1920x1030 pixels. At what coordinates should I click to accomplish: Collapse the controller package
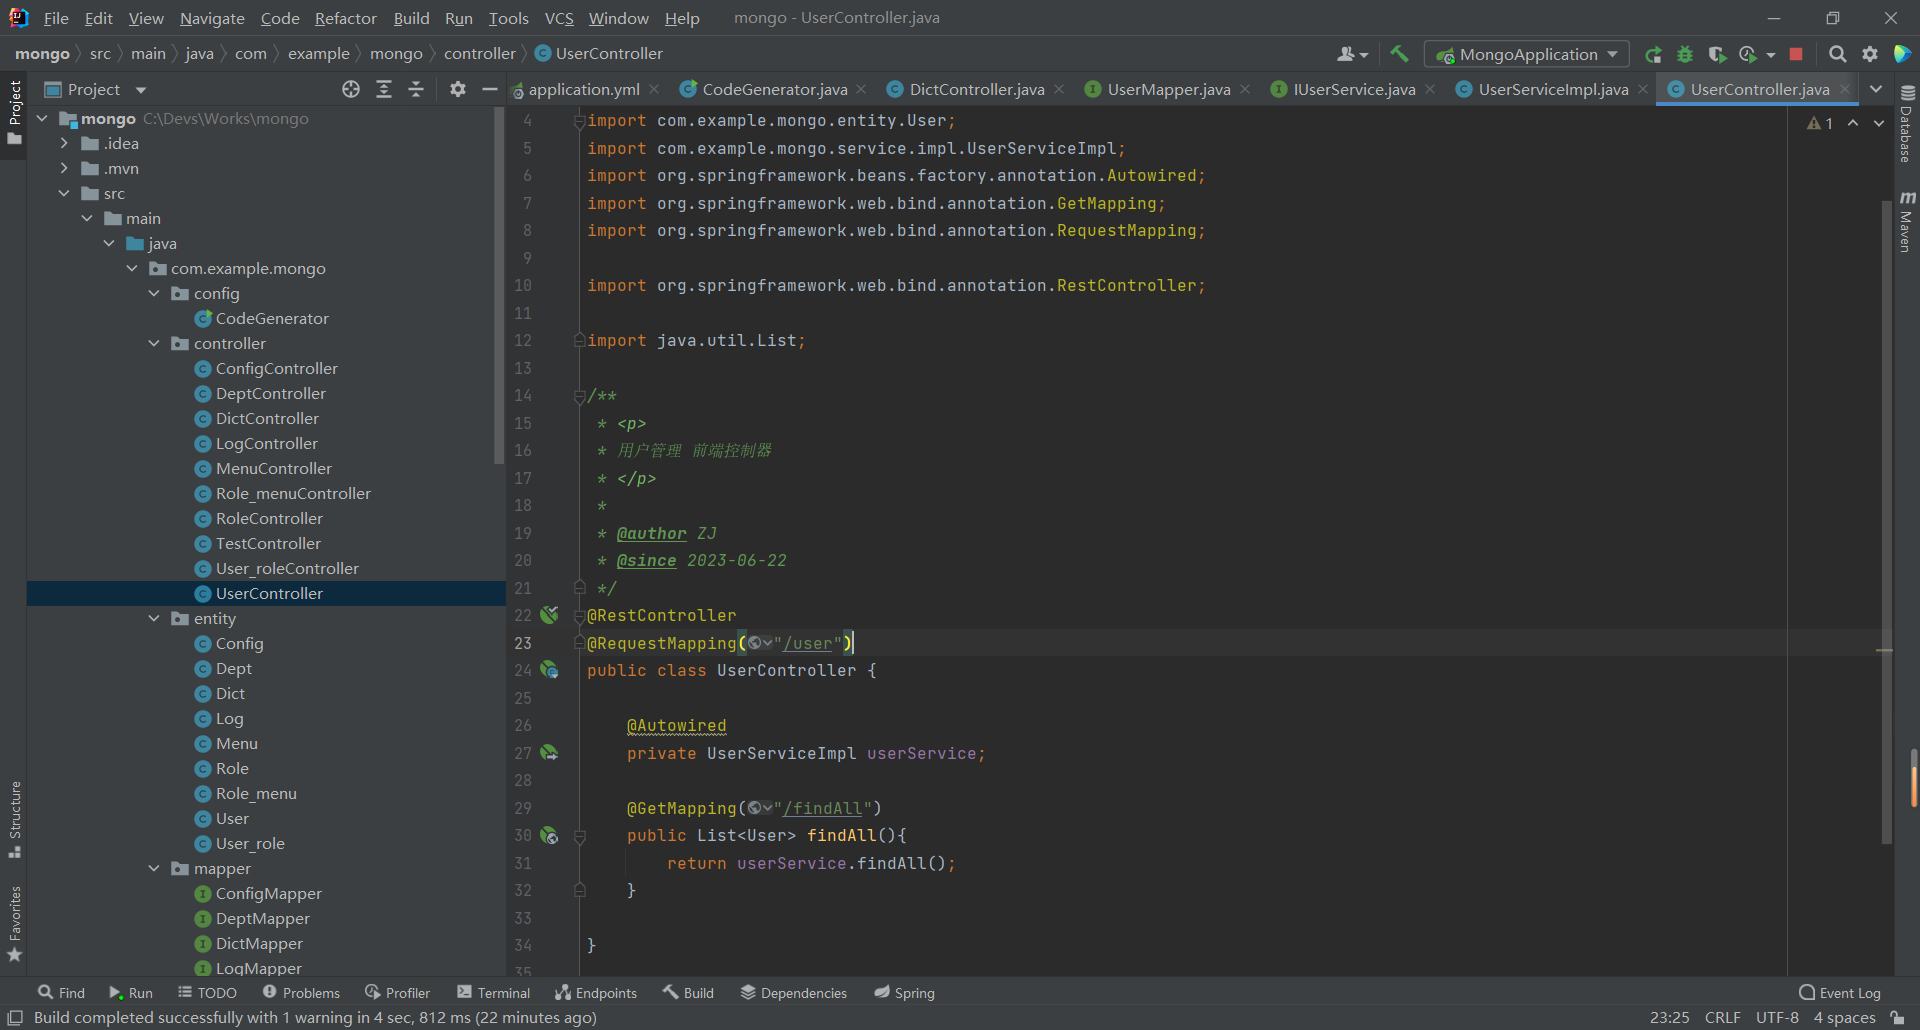pyautogui.click(x=154, y=343)
